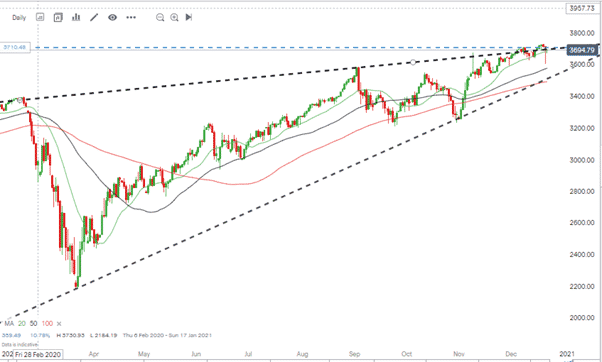Viewport: 602px width, 362px height.
Task: Click the 3957.73 price label at top
Action: [582, 8]
